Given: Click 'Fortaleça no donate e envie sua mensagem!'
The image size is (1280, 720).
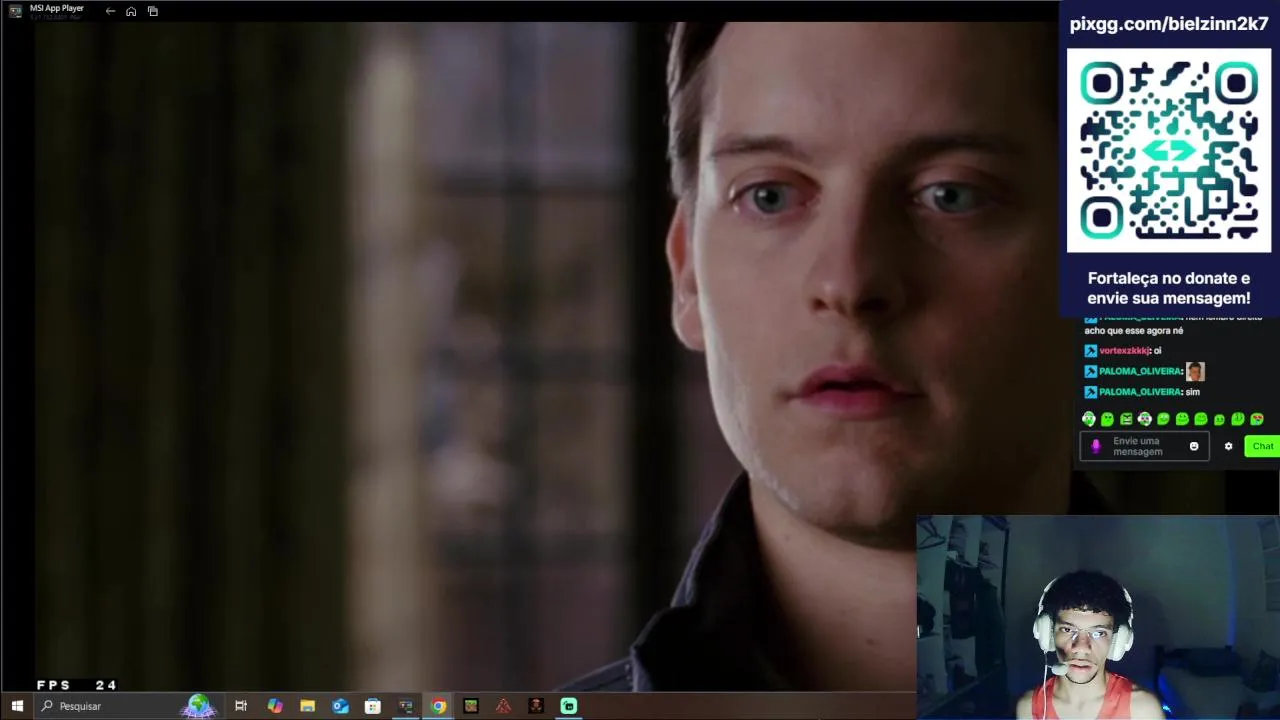Looking at the screenshot, I should [1169, 288].
